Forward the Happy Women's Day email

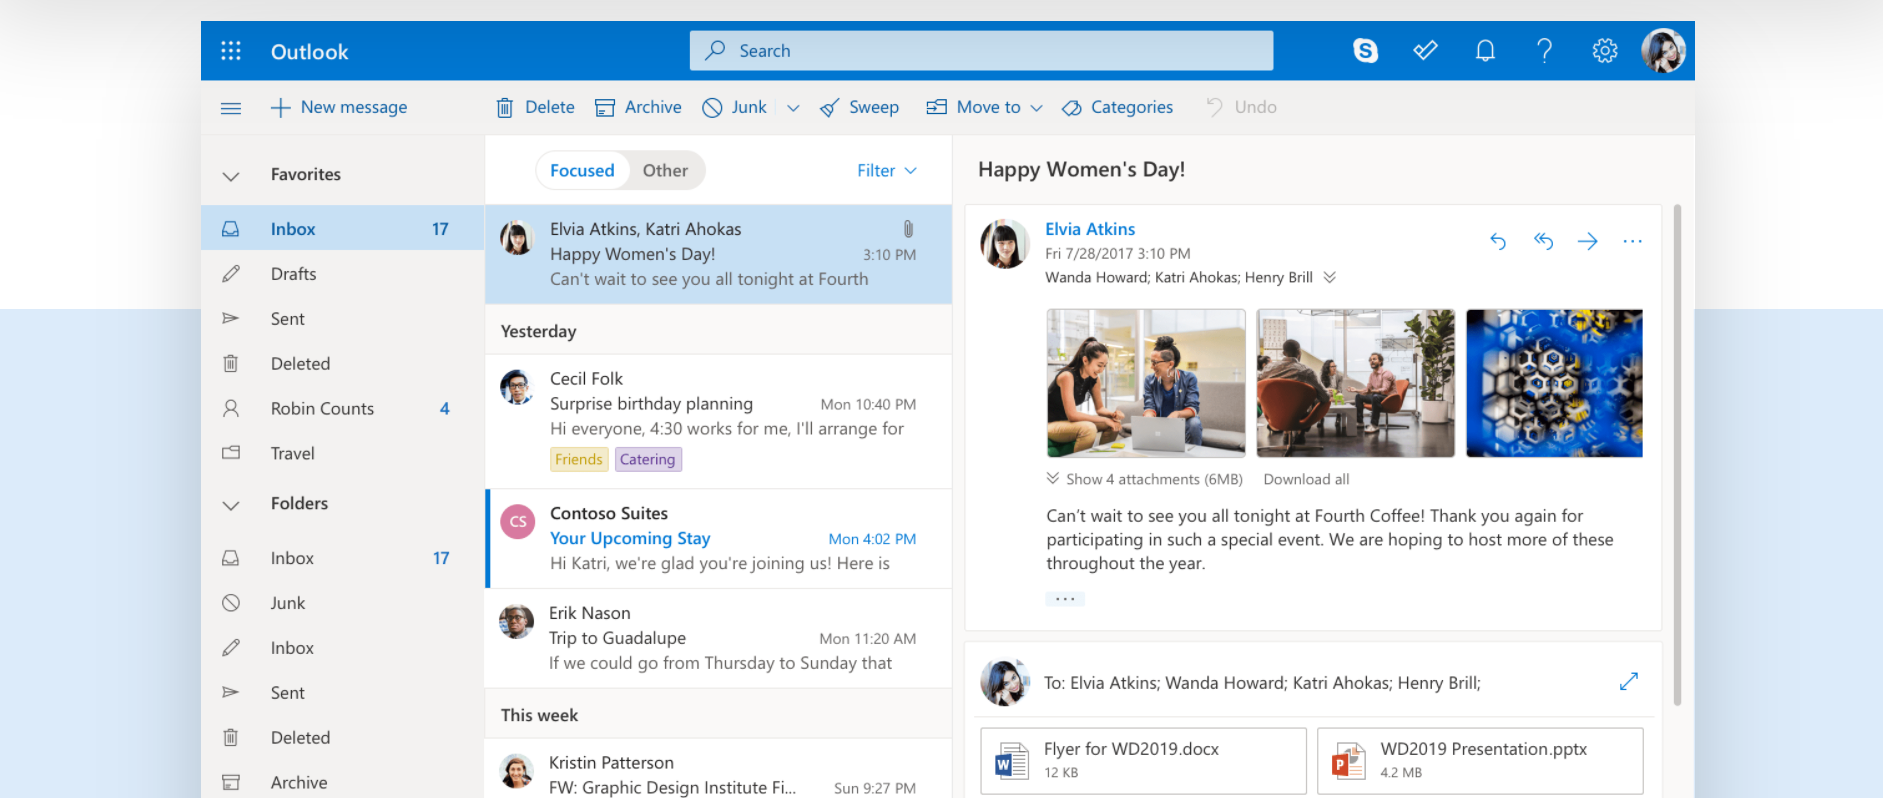tap(1587, 241)
